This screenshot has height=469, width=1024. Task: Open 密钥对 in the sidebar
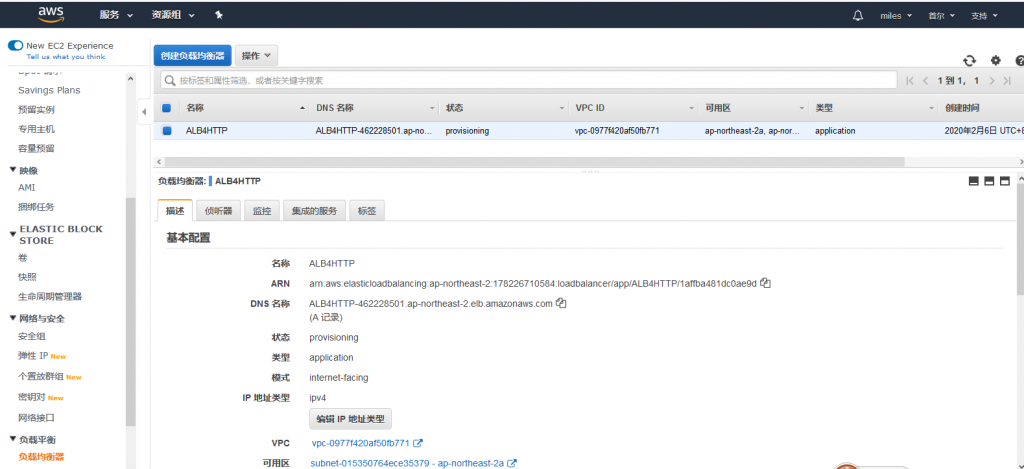(x=32, y=397)
